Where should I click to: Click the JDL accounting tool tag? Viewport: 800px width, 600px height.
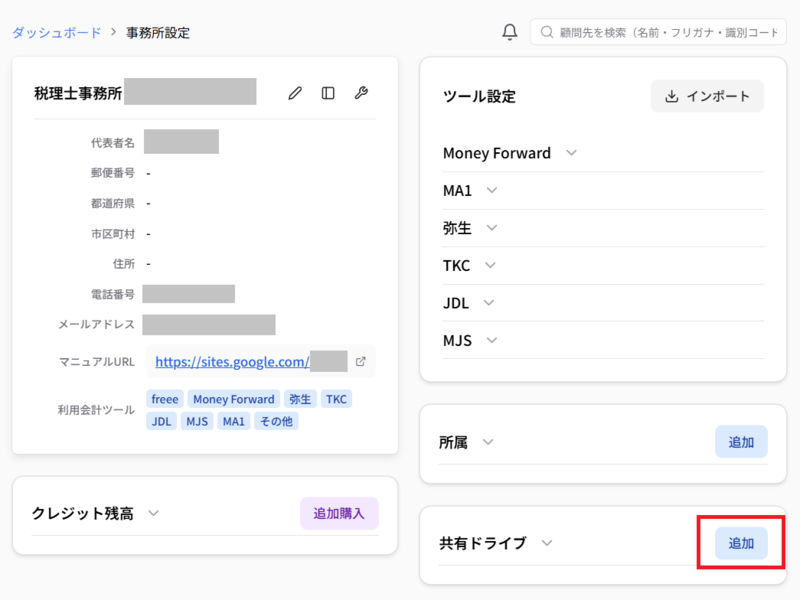[161, 421]
